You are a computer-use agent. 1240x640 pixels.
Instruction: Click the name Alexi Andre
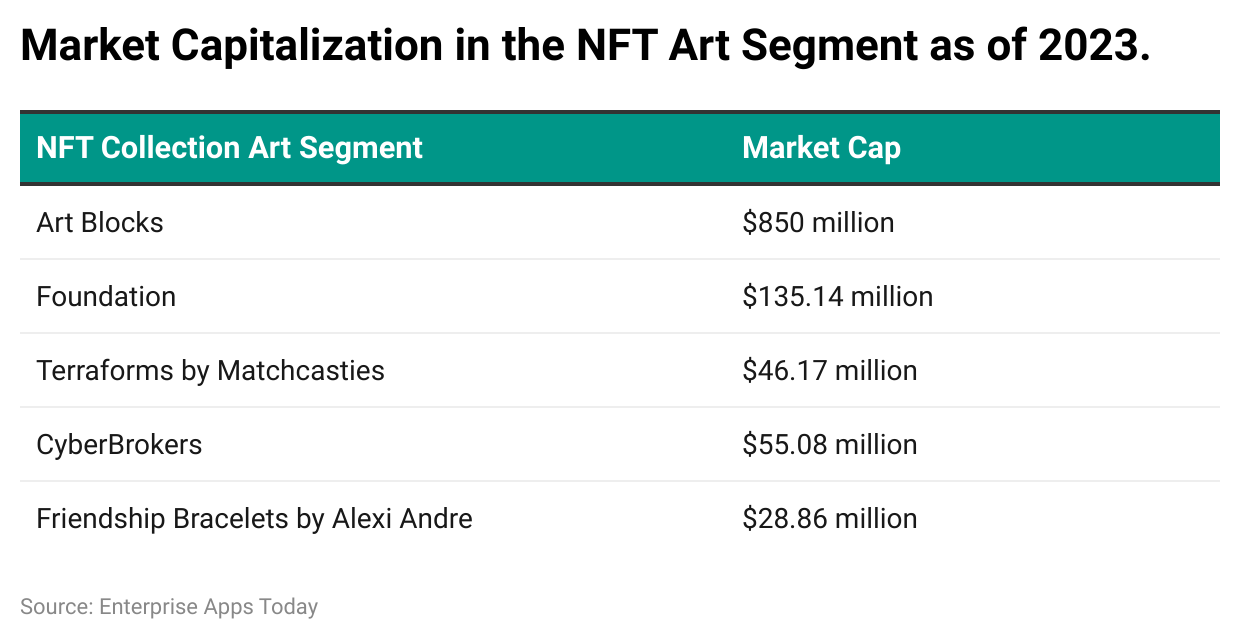400,518
